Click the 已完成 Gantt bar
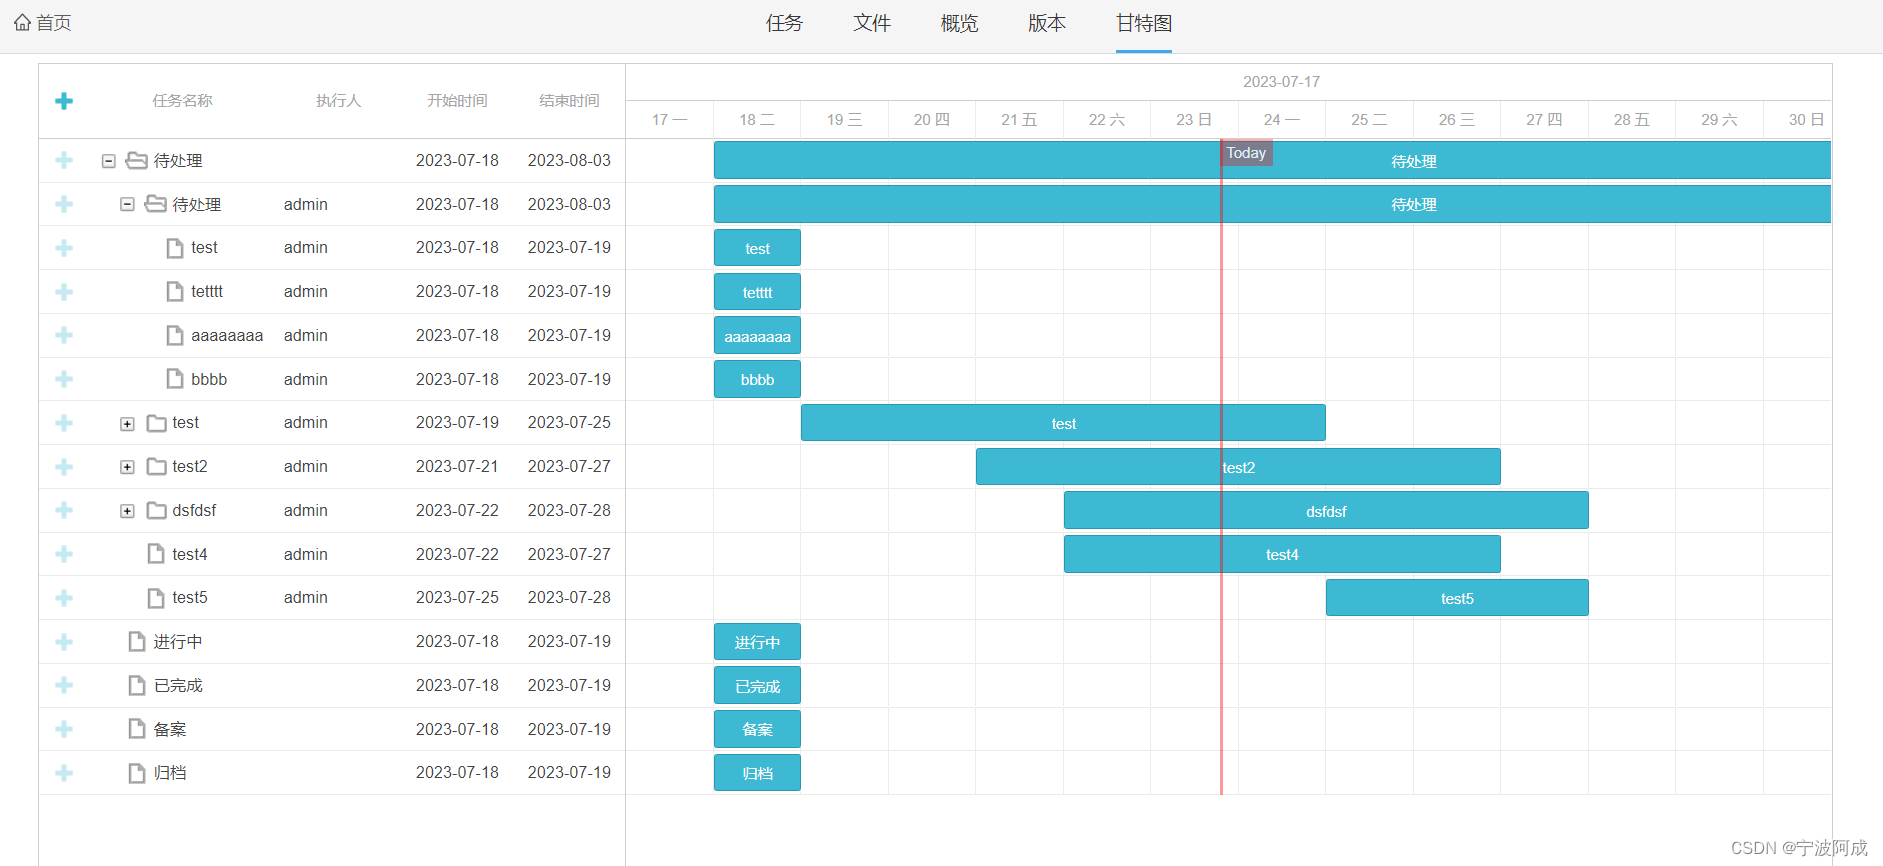Screen dimensions: 1883x866 pos(757,686)
